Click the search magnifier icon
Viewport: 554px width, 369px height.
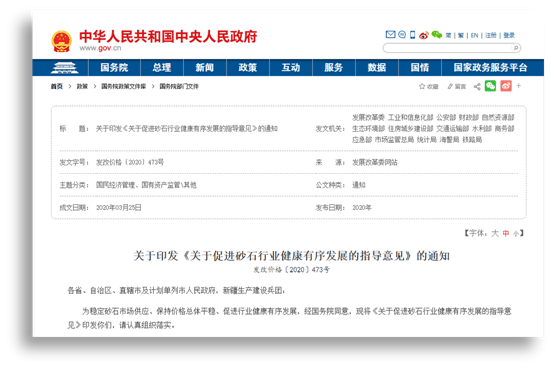pyautogui.click(x=516, y=48)
